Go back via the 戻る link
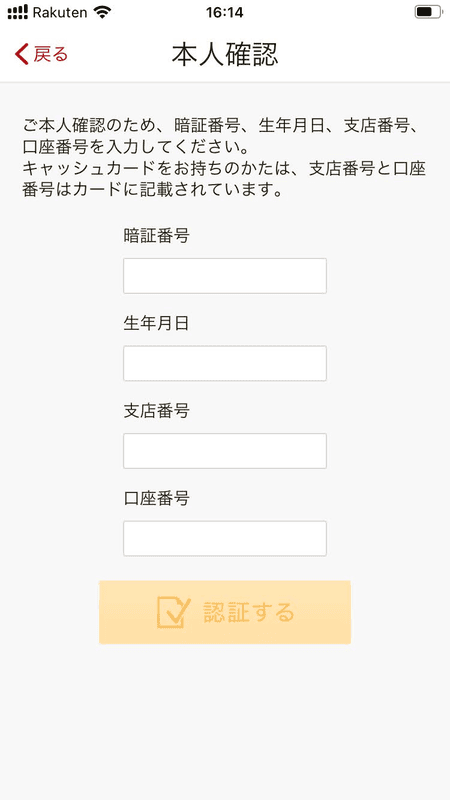This screenshot has height=800, width=450. [x=51, y=54]
